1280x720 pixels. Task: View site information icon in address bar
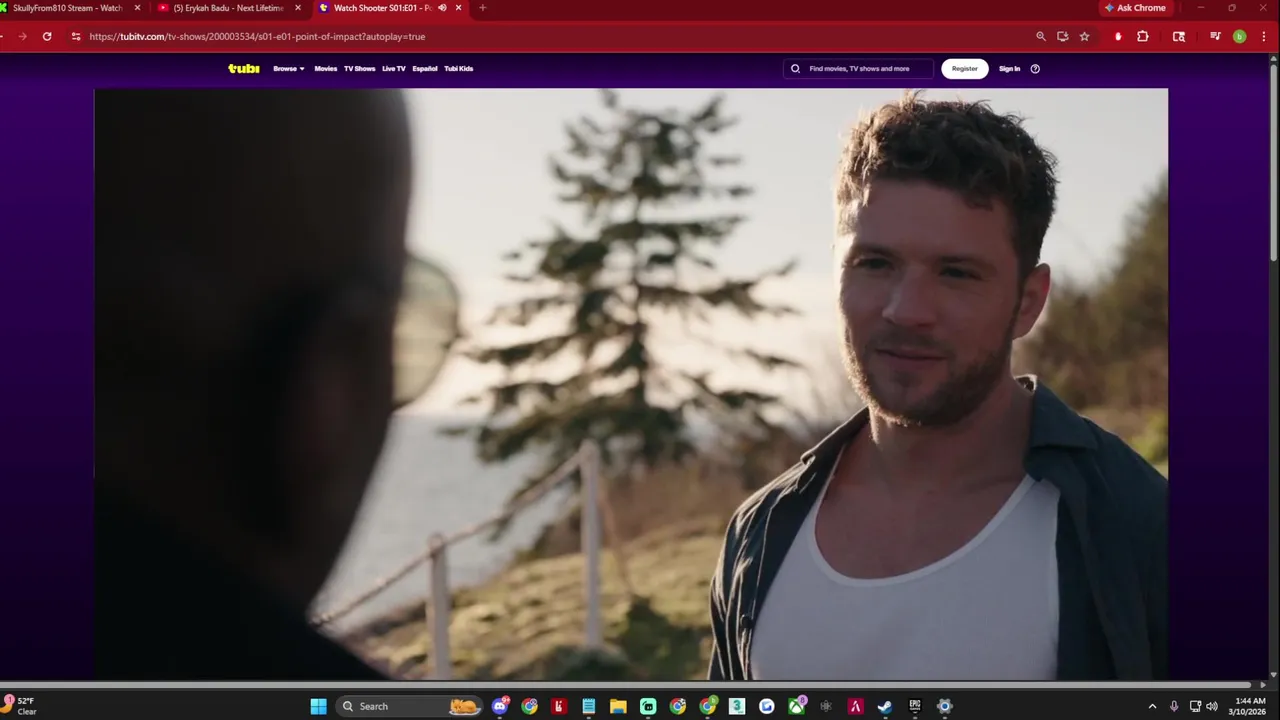[x=76, y=37]
